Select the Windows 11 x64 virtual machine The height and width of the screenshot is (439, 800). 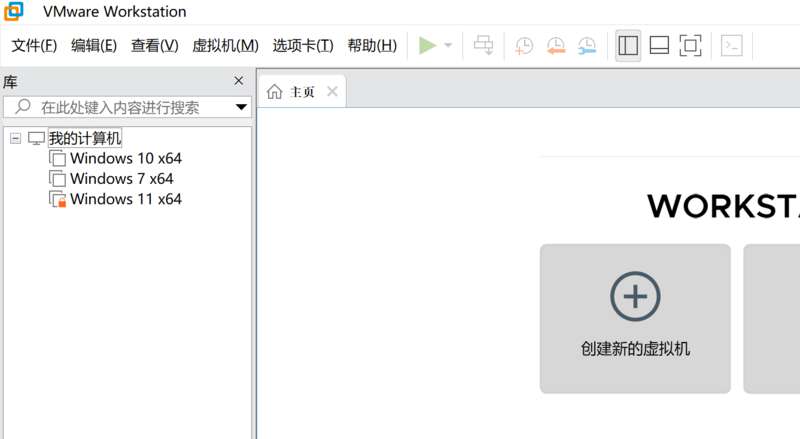[x=126, y=199]
